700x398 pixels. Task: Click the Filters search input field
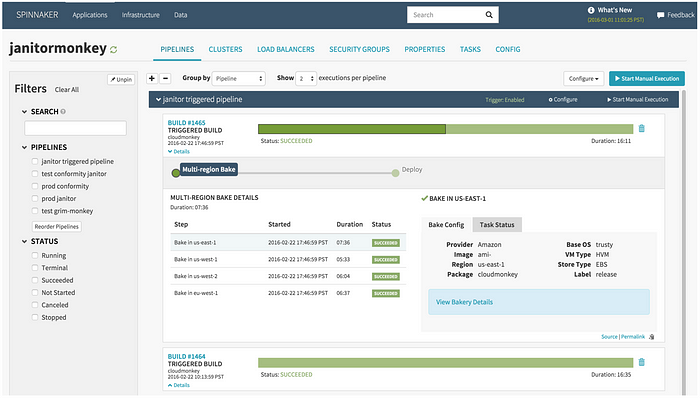75,128
